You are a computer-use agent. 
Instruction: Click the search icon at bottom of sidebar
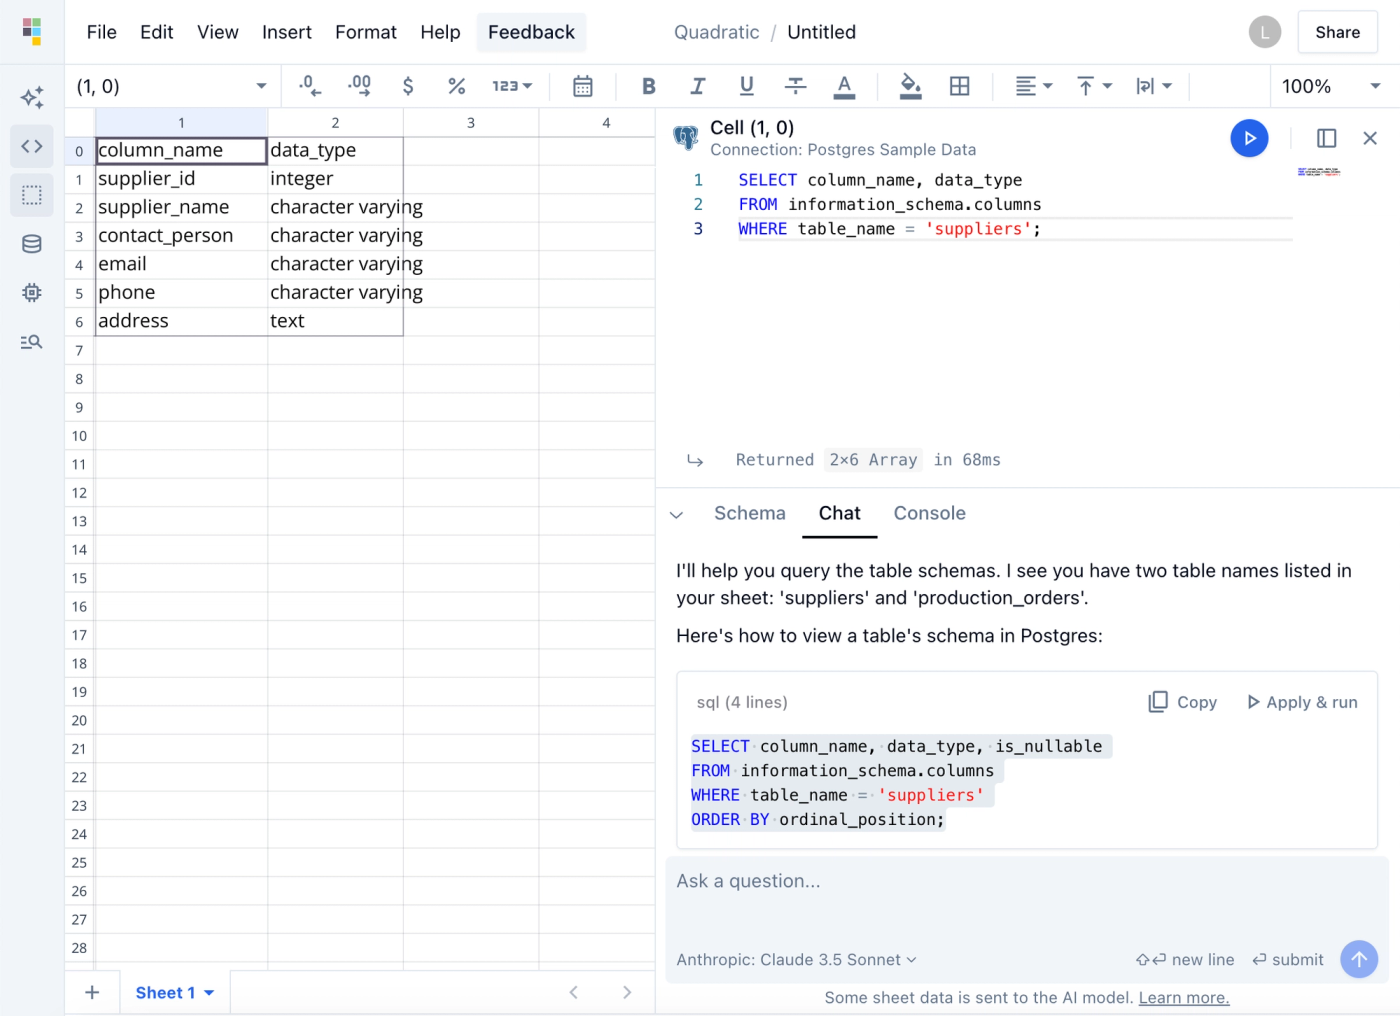(x=32, y=341)
